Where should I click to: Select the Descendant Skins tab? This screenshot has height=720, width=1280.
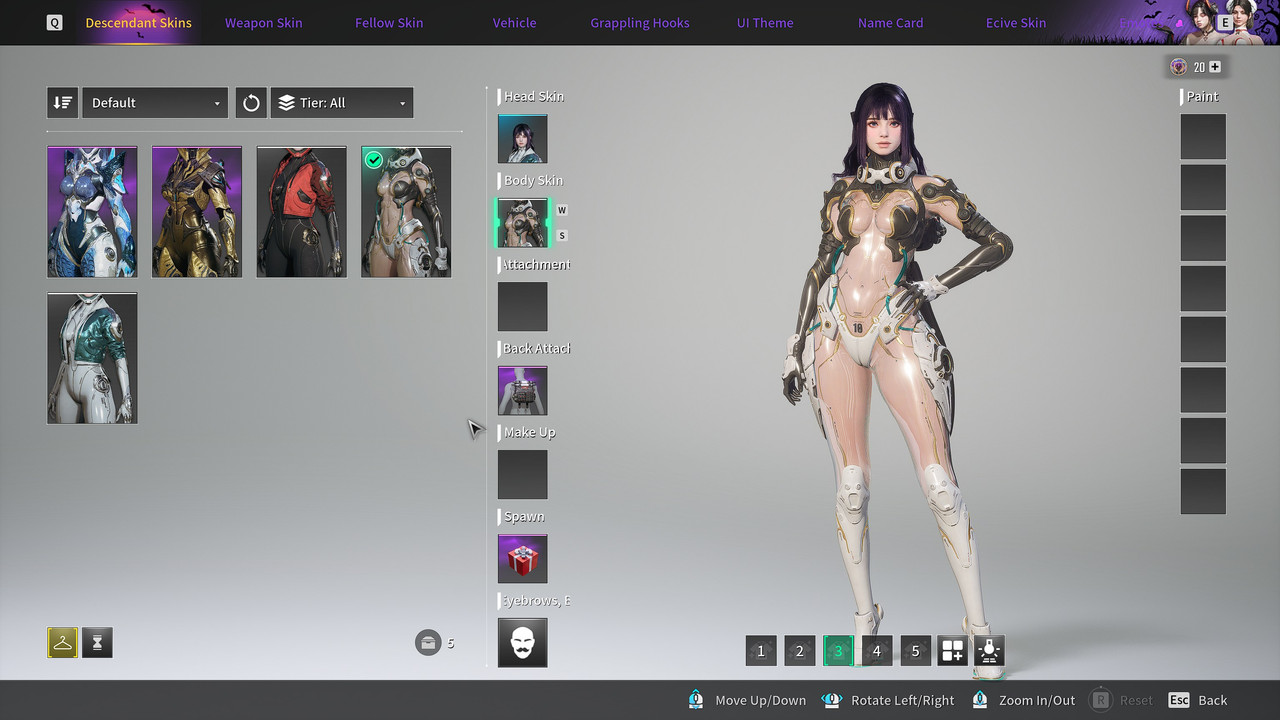click(138, 22)
